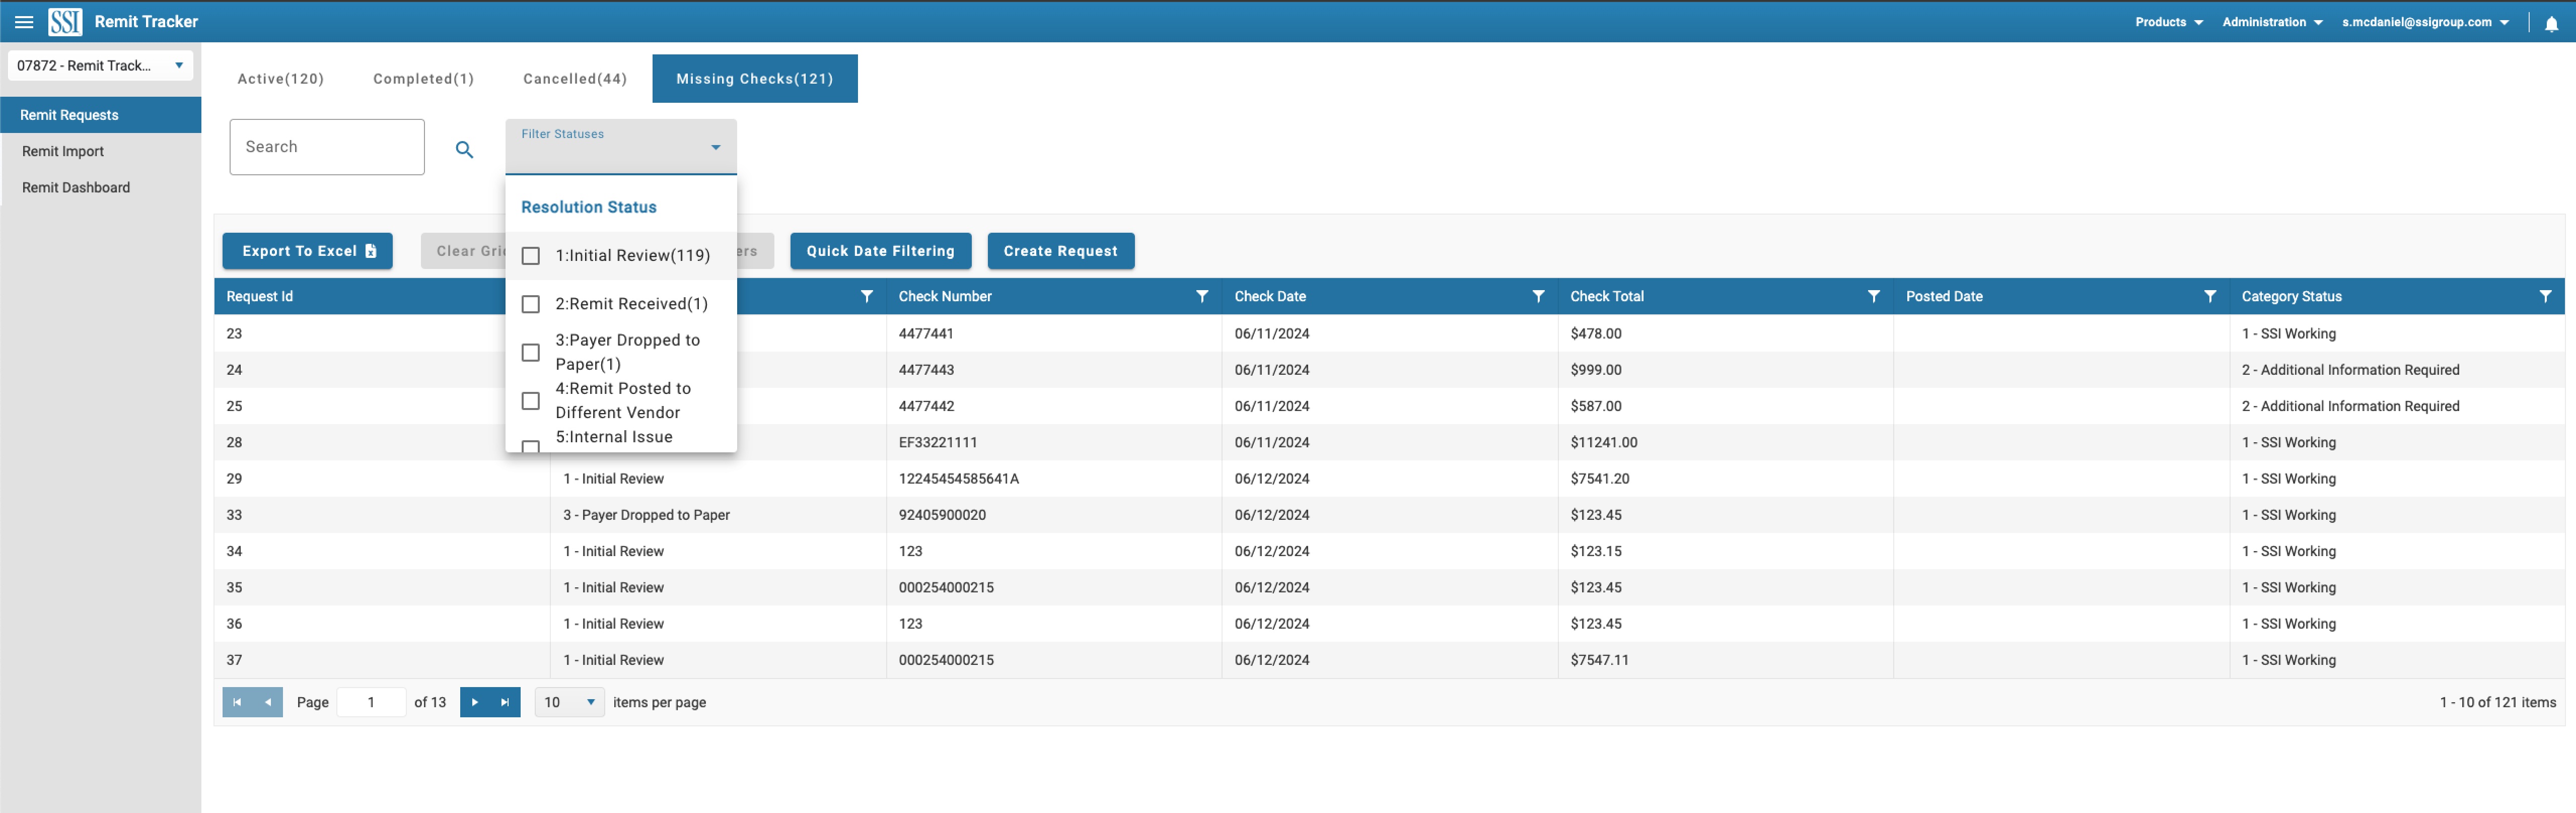This screenshot has width=2576, height=813.
Task: Filter the Check Date column
Action: click(x=1538, y=296)
